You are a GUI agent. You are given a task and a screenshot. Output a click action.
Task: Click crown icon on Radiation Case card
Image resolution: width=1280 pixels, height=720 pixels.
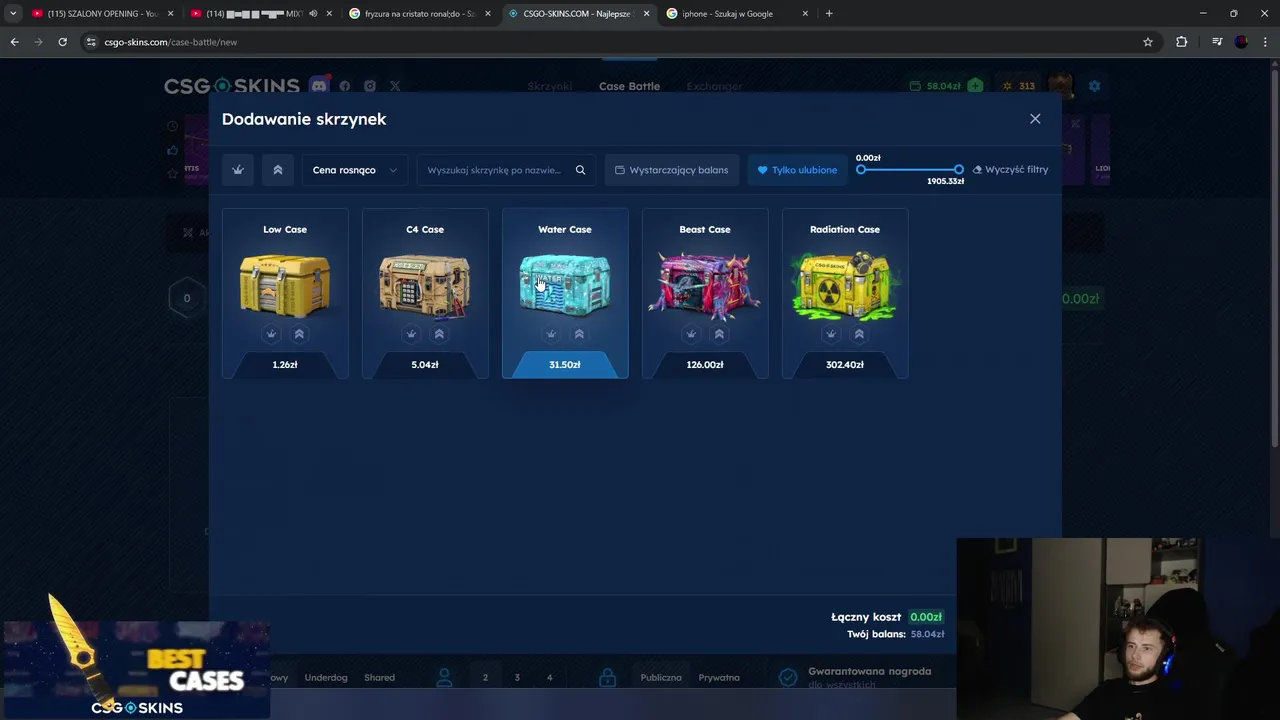[831, 334]
